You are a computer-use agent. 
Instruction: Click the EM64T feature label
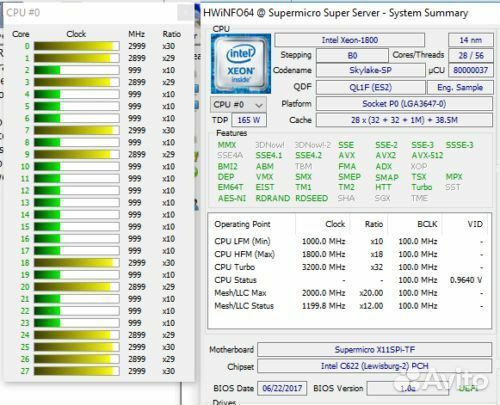coord(230,187)
